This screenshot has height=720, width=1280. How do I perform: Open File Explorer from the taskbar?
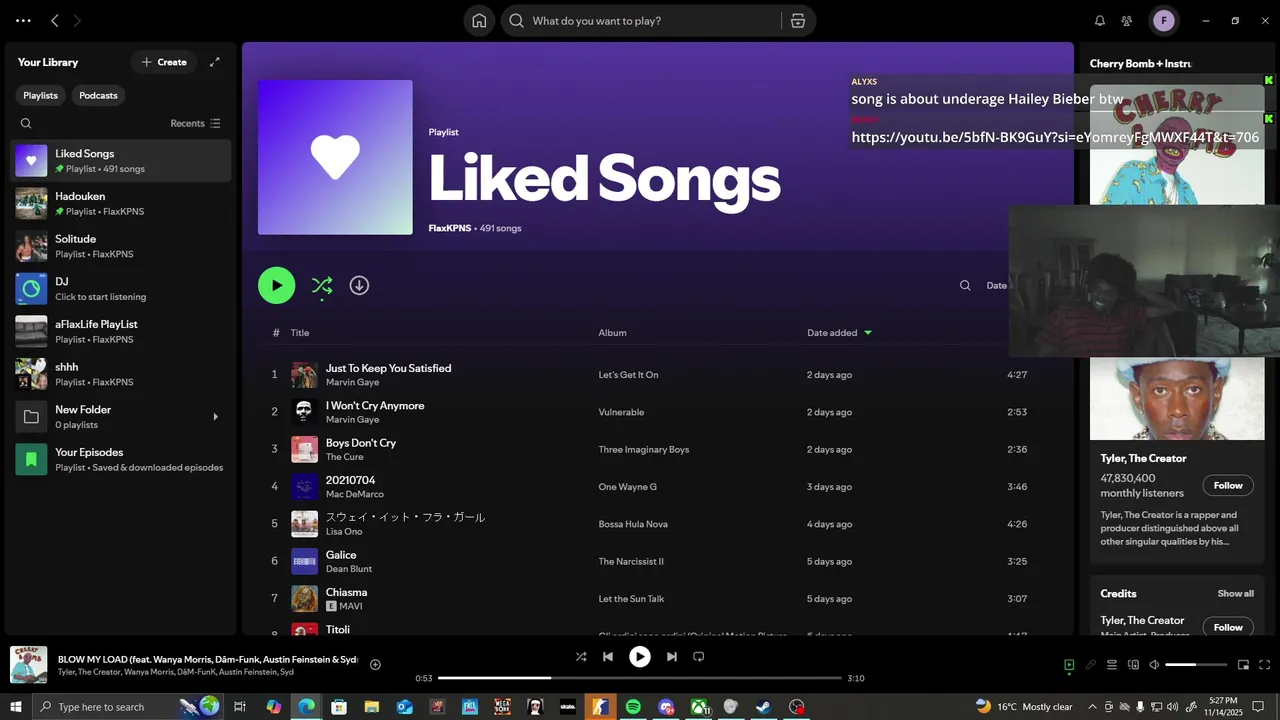tap(372, 707)
